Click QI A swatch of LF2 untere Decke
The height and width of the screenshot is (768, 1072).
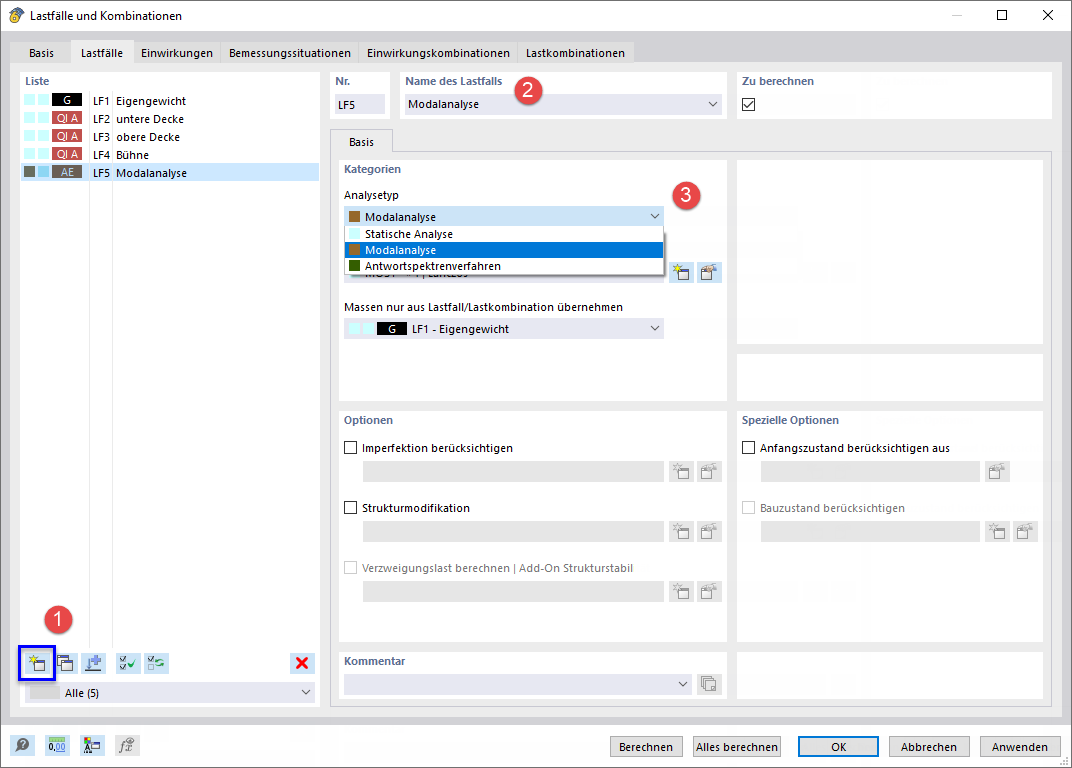pos(67,118)
